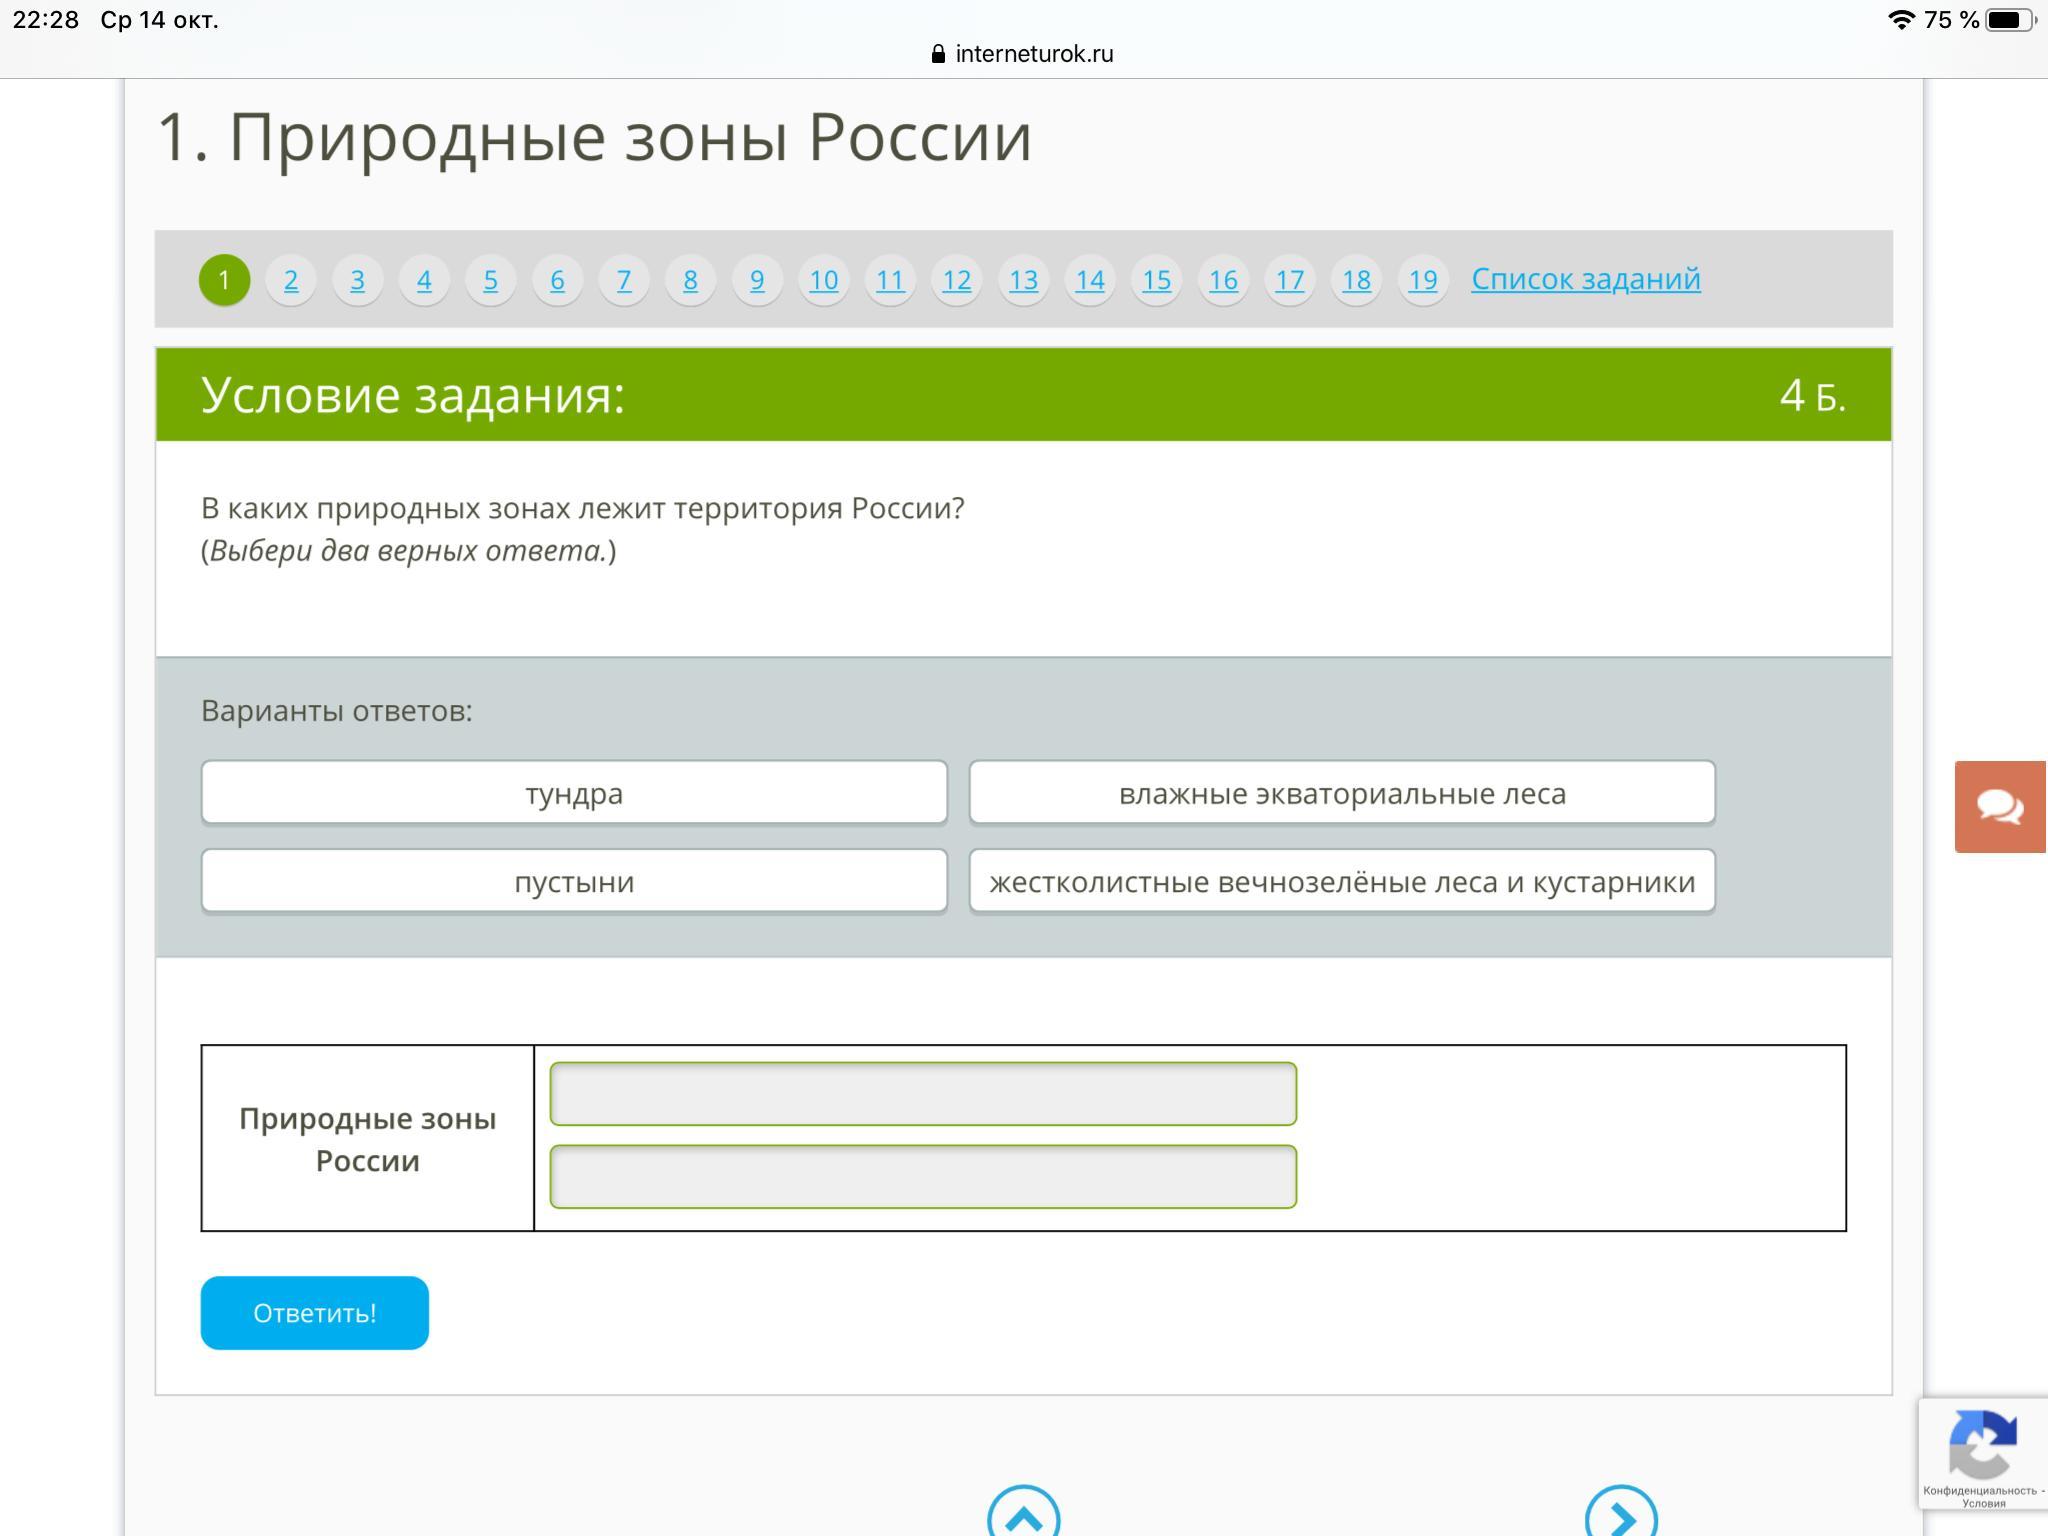Open the orange chat support icon
The image size is (2048, 1536).
coord(2000,806)
